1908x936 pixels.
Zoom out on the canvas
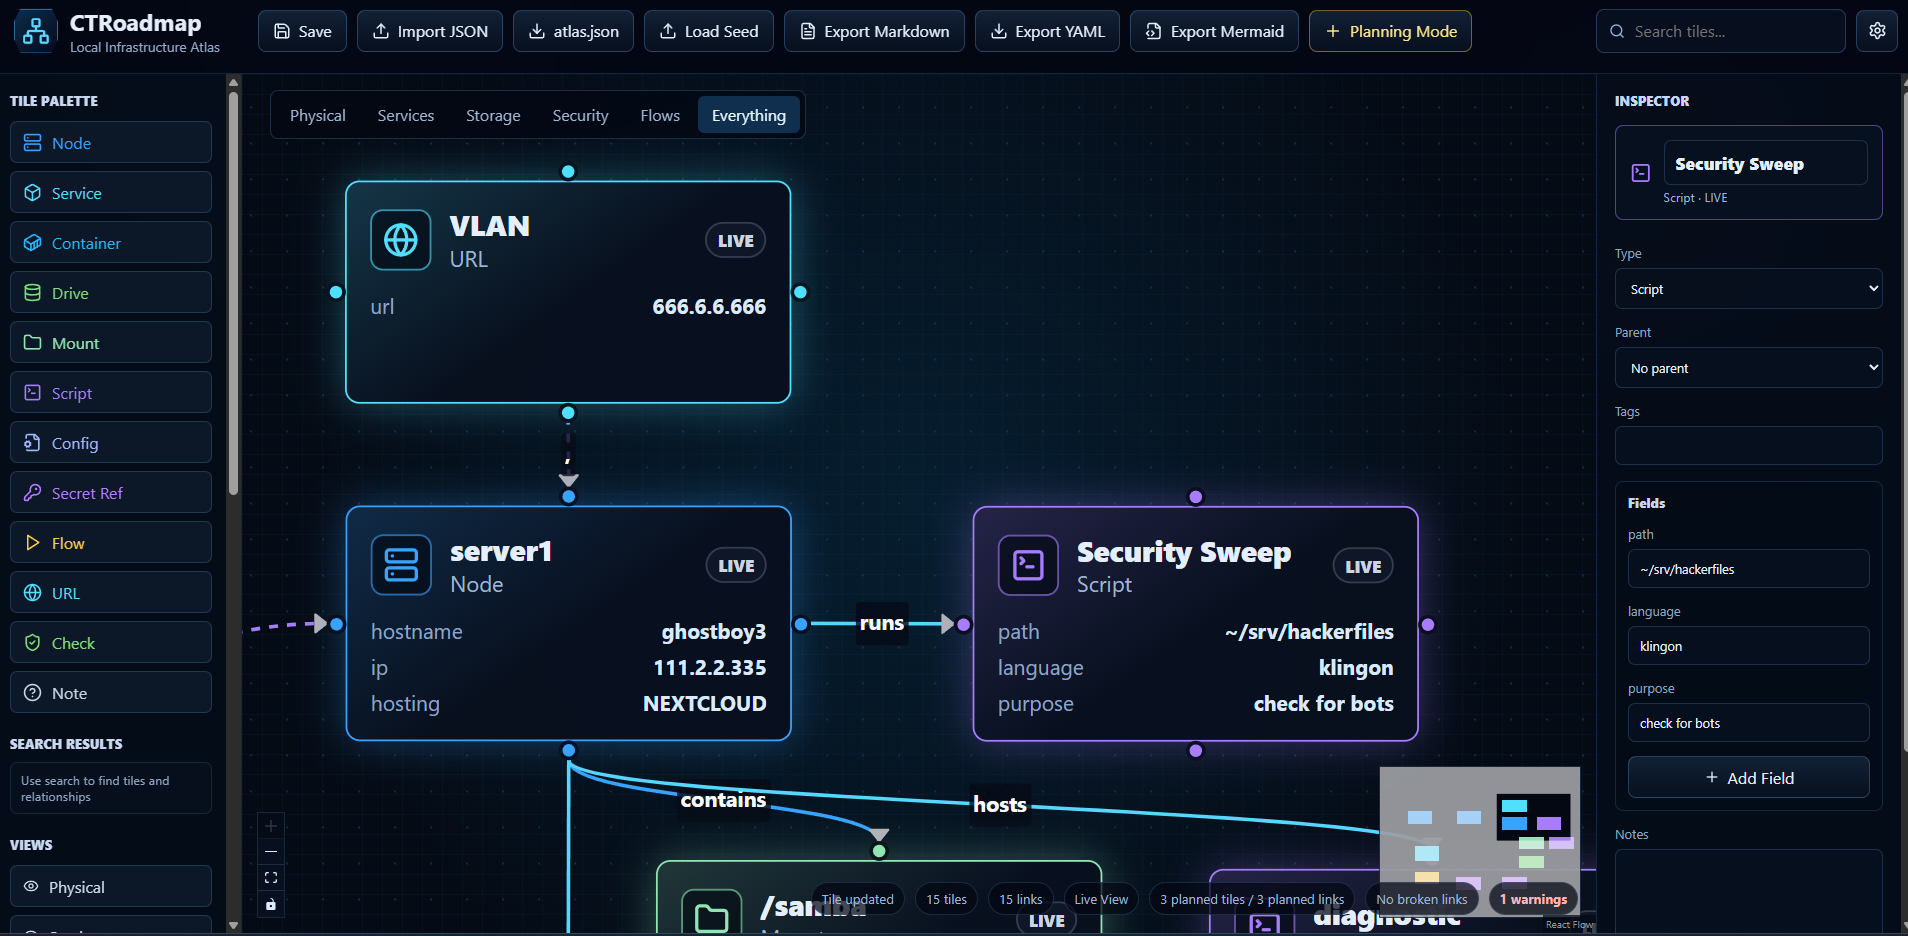271,852
